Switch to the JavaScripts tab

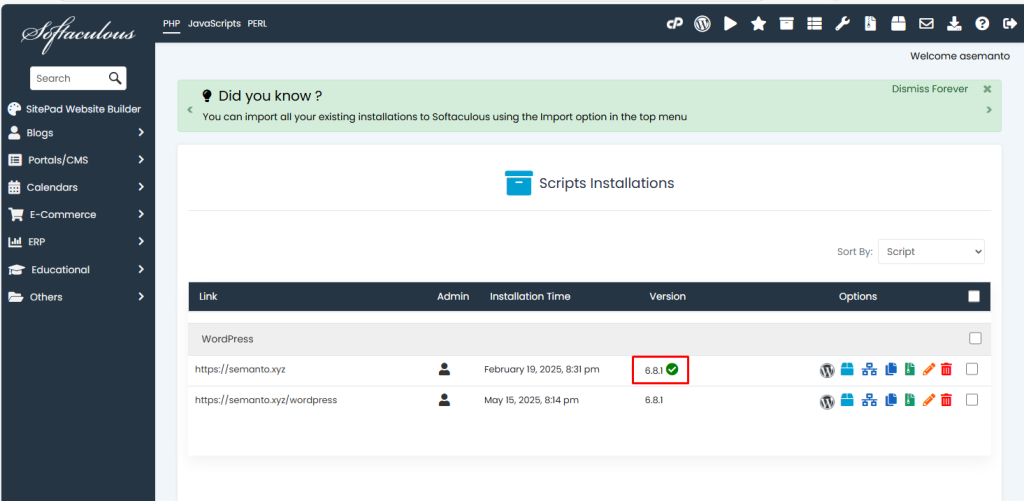click(x=214, y=23)
